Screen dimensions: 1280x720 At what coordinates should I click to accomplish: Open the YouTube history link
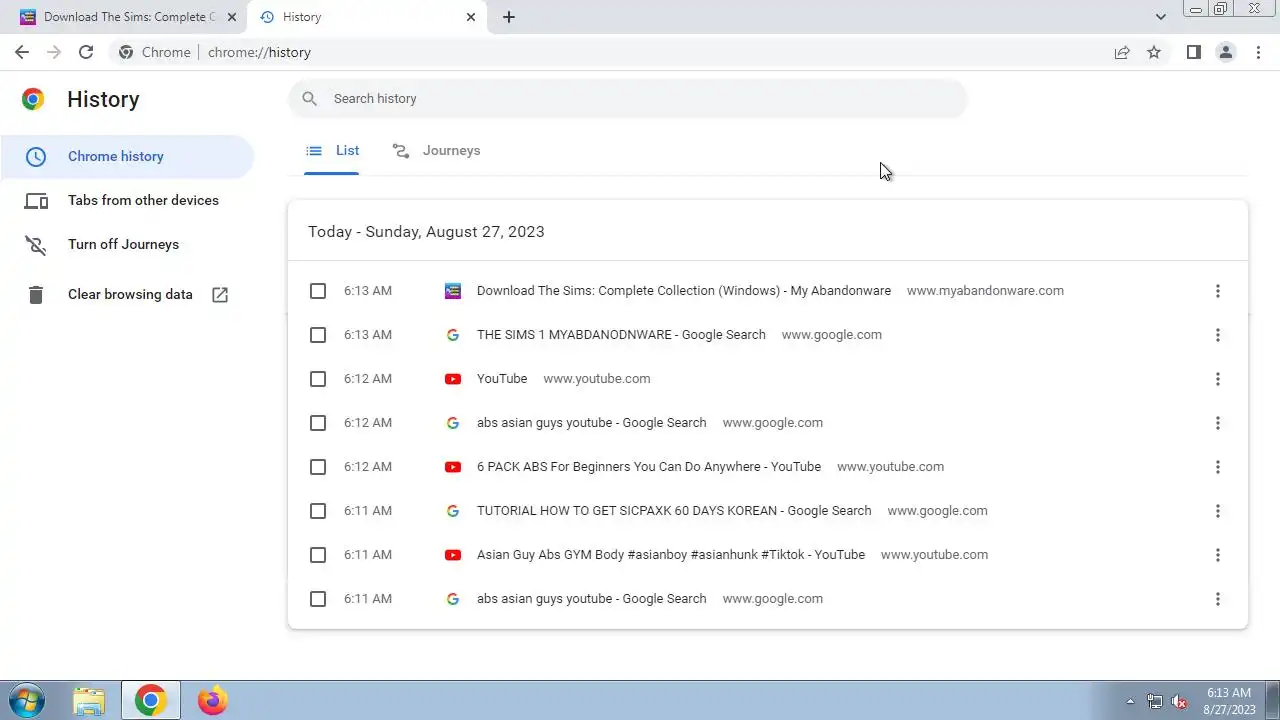[502, 379]
